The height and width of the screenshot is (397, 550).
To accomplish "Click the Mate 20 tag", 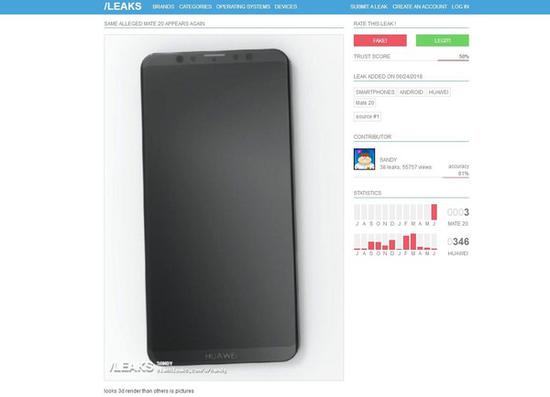I will point(365,103).
